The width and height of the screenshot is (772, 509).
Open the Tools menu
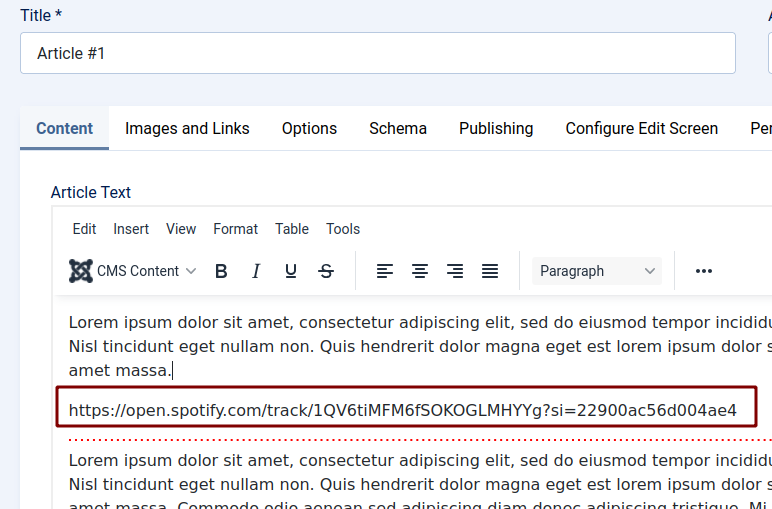[343, 229]
